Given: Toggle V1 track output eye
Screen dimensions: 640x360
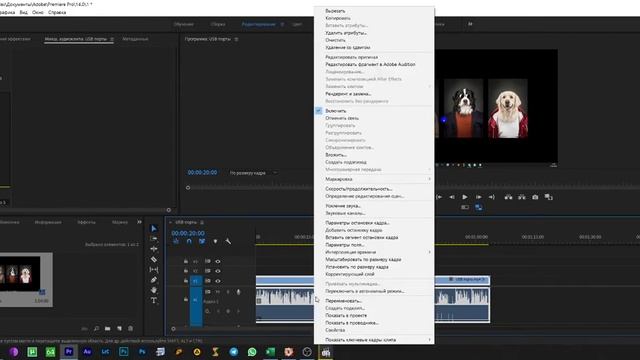Looking at the screenshot, I should (x=218, y=281).
